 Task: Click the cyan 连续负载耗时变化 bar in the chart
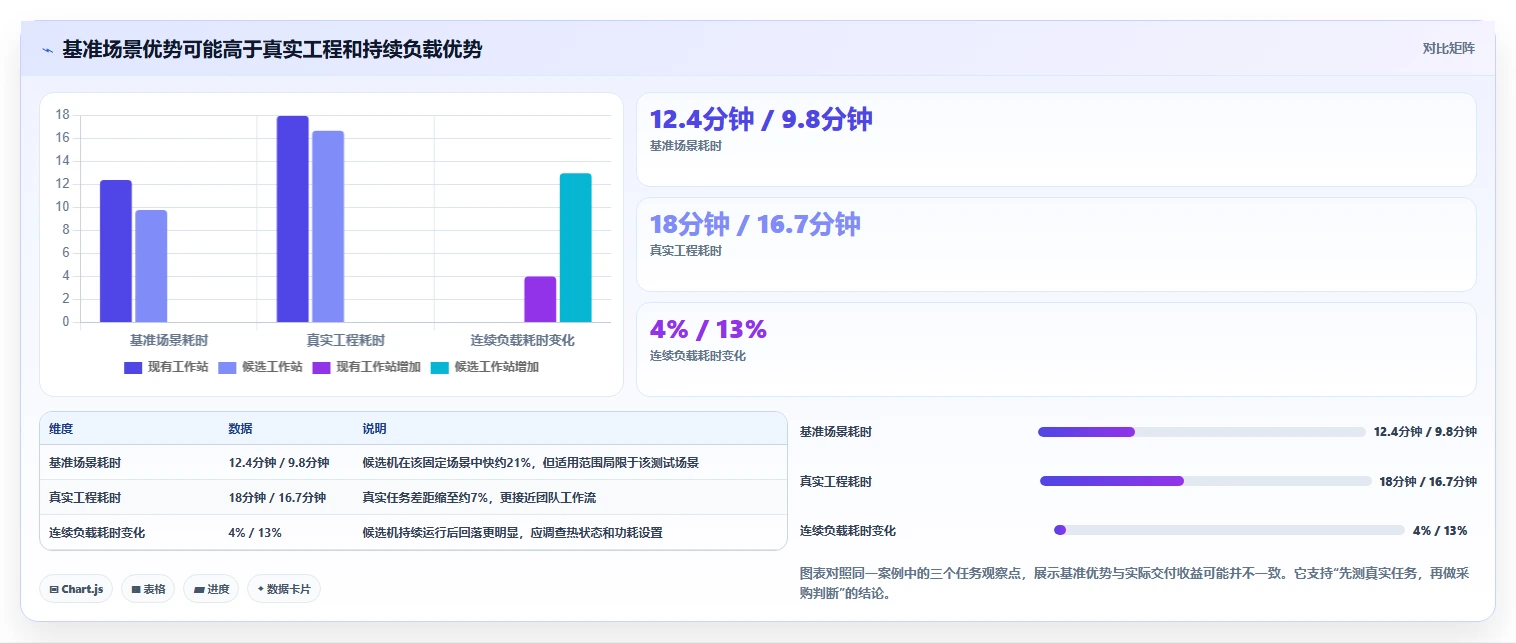[575, 248]
